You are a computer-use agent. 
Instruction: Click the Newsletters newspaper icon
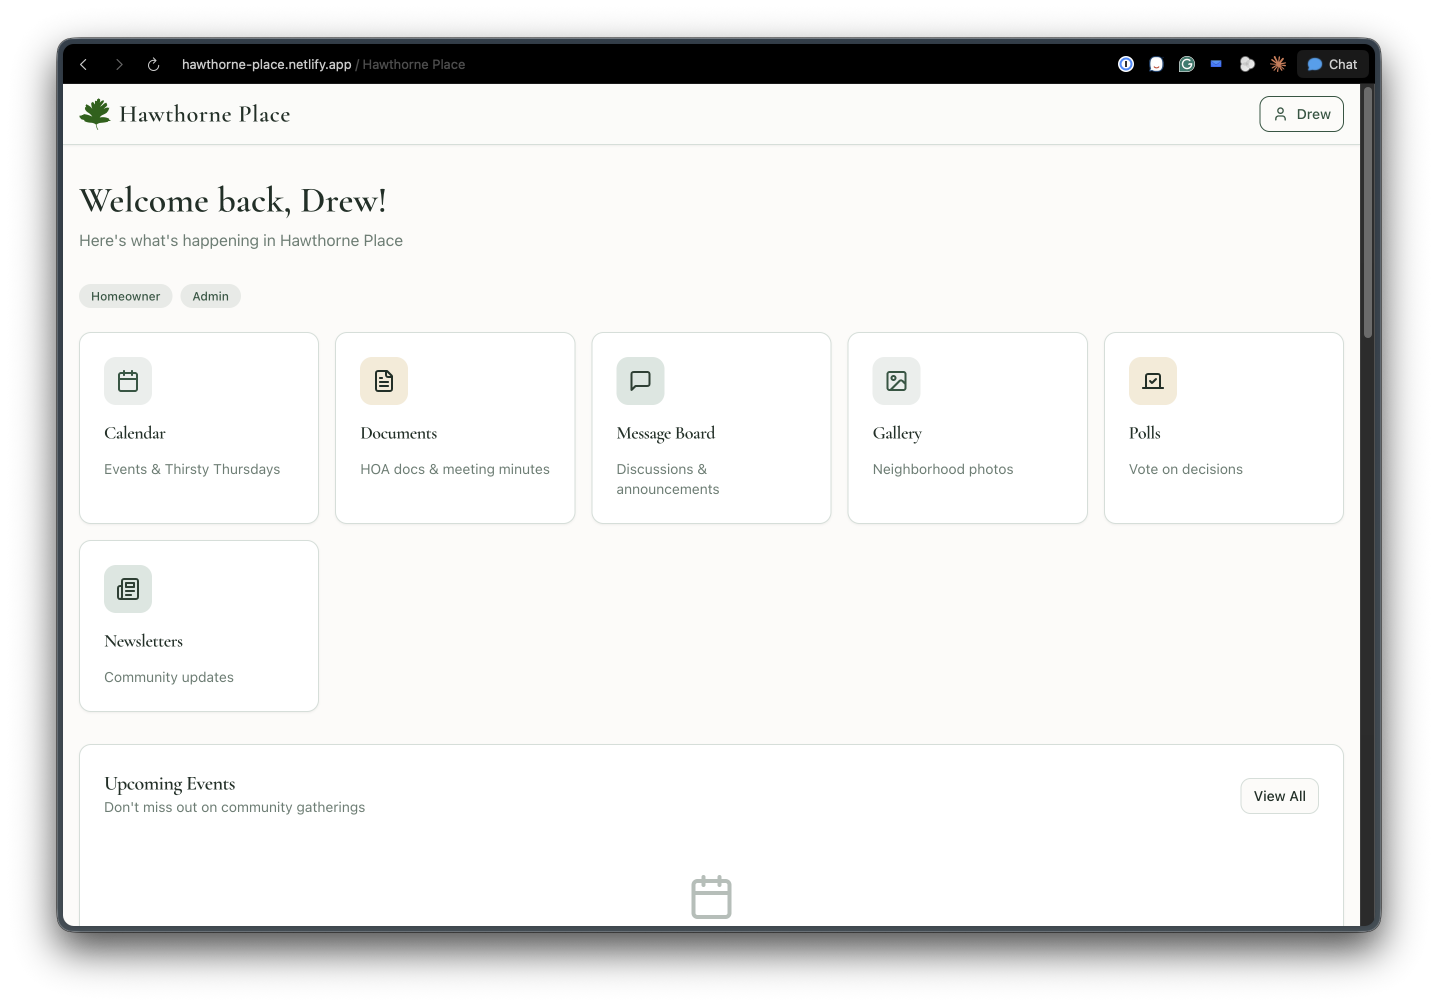coord(127,589)
